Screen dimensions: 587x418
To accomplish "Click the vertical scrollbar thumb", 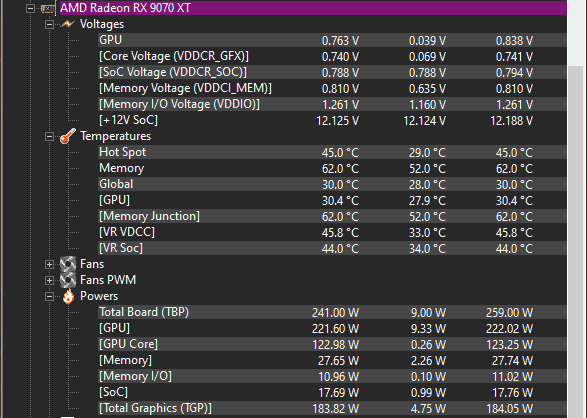I will [575, 242].
